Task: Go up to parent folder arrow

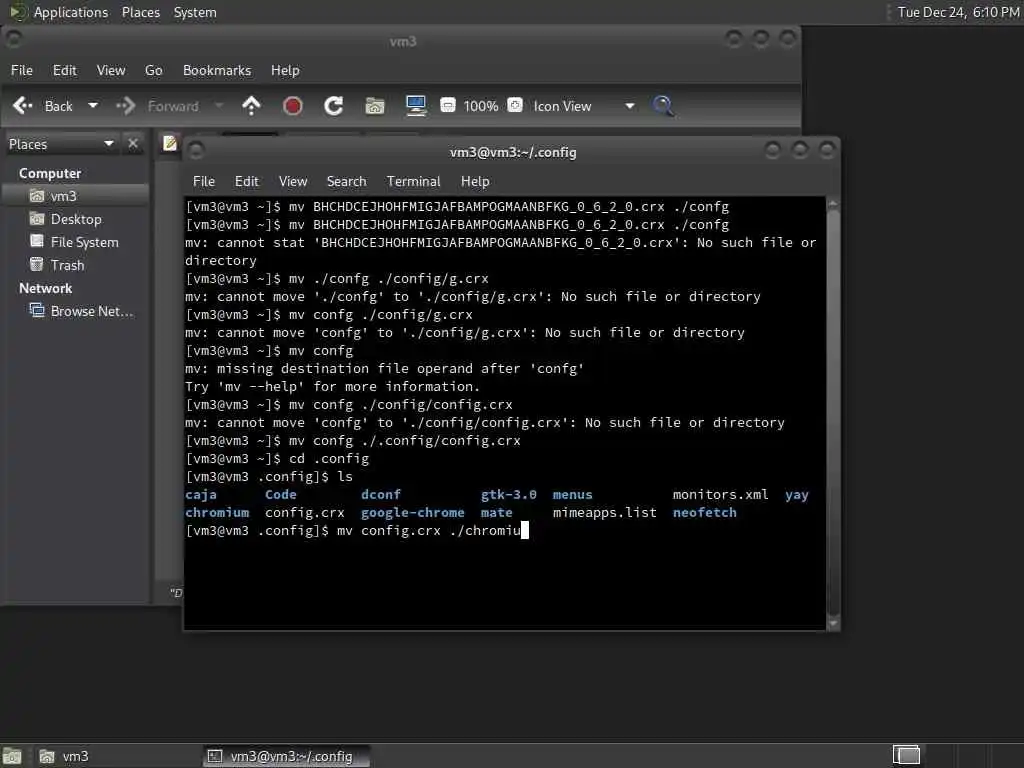Action: tap(251, 106)
